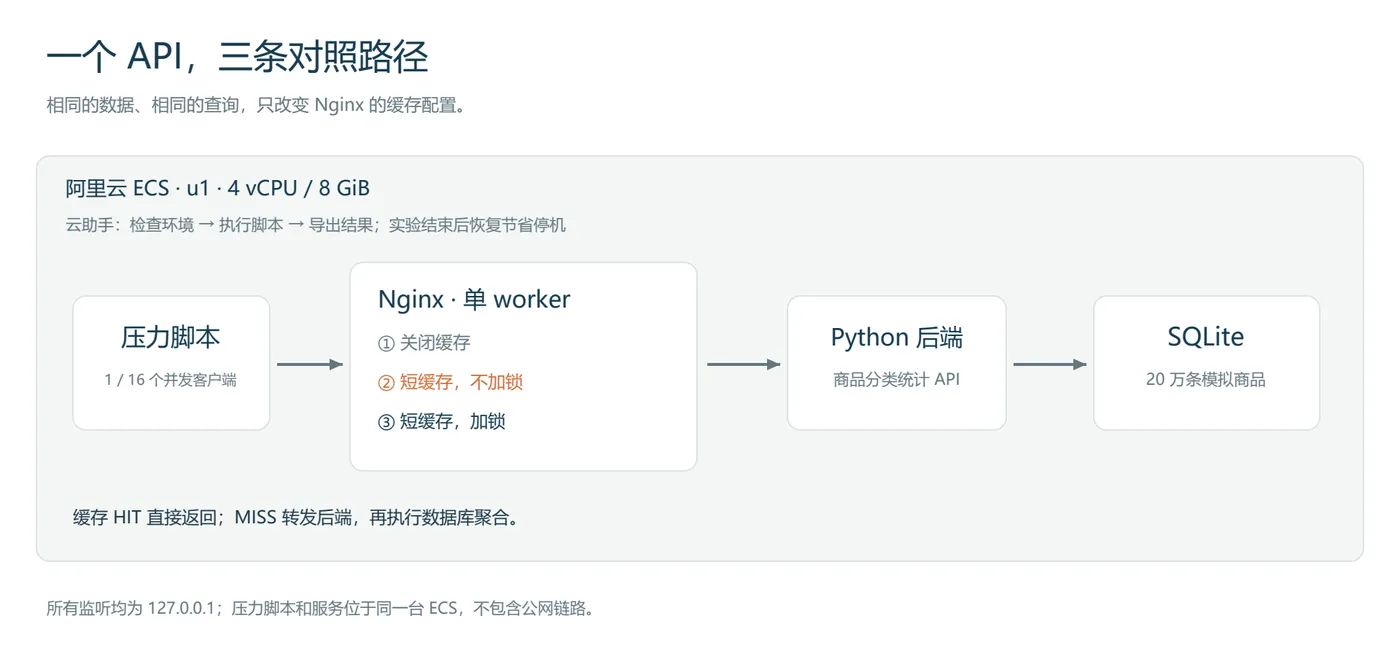Select the subtitle "相同的数据、相同的查询，只改变 Nginx 的缓存配置。"
The image size is (1400, 656).
click(256, 105)
